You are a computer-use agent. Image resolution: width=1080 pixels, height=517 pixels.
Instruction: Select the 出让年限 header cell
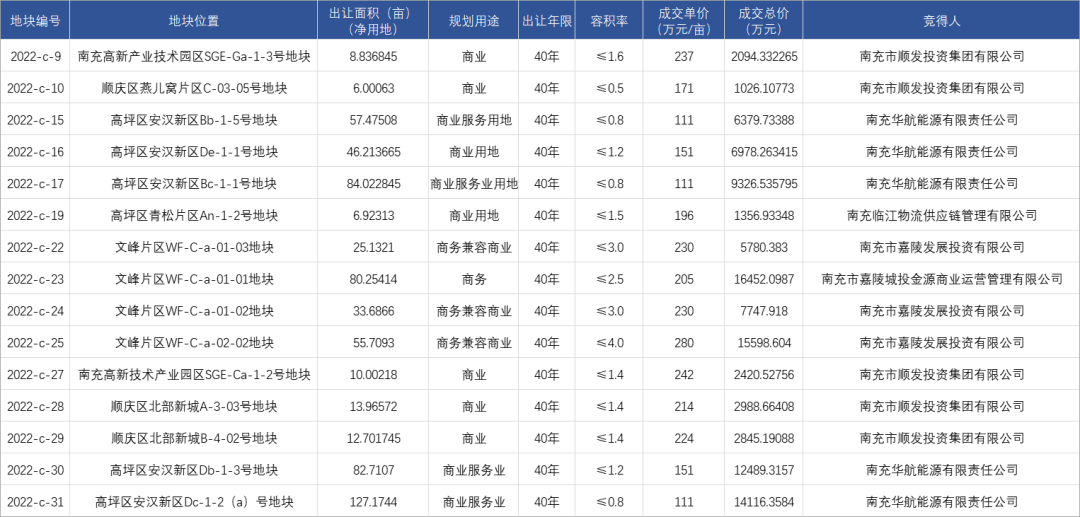pos(547,21)
